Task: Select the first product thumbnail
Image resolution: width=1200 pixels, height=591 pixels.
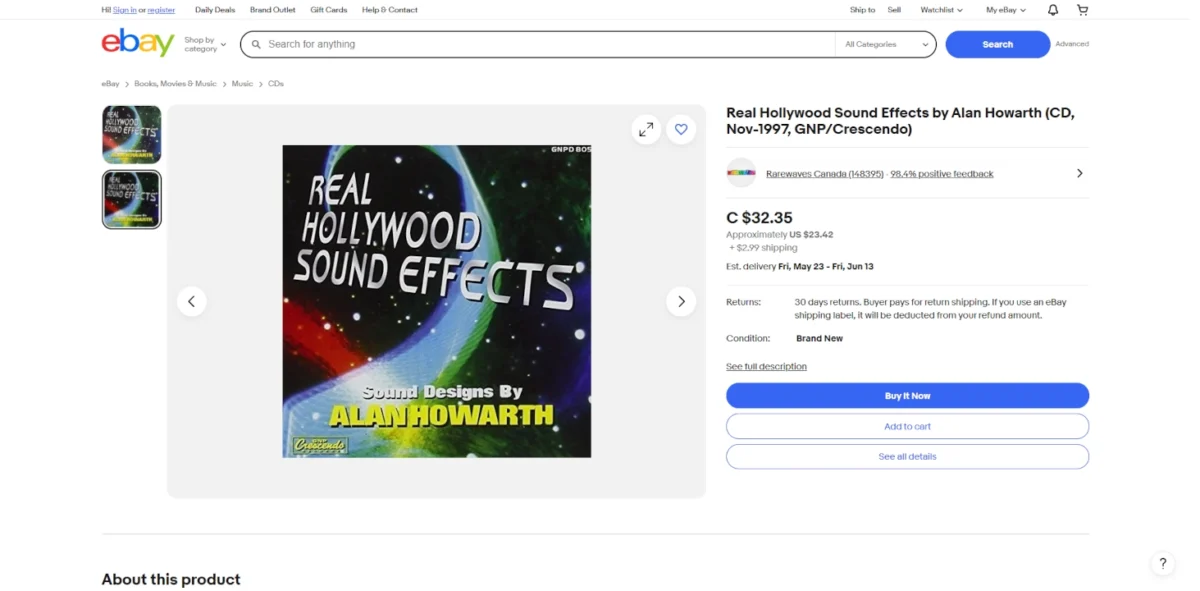Action: (x=131, y=134)
